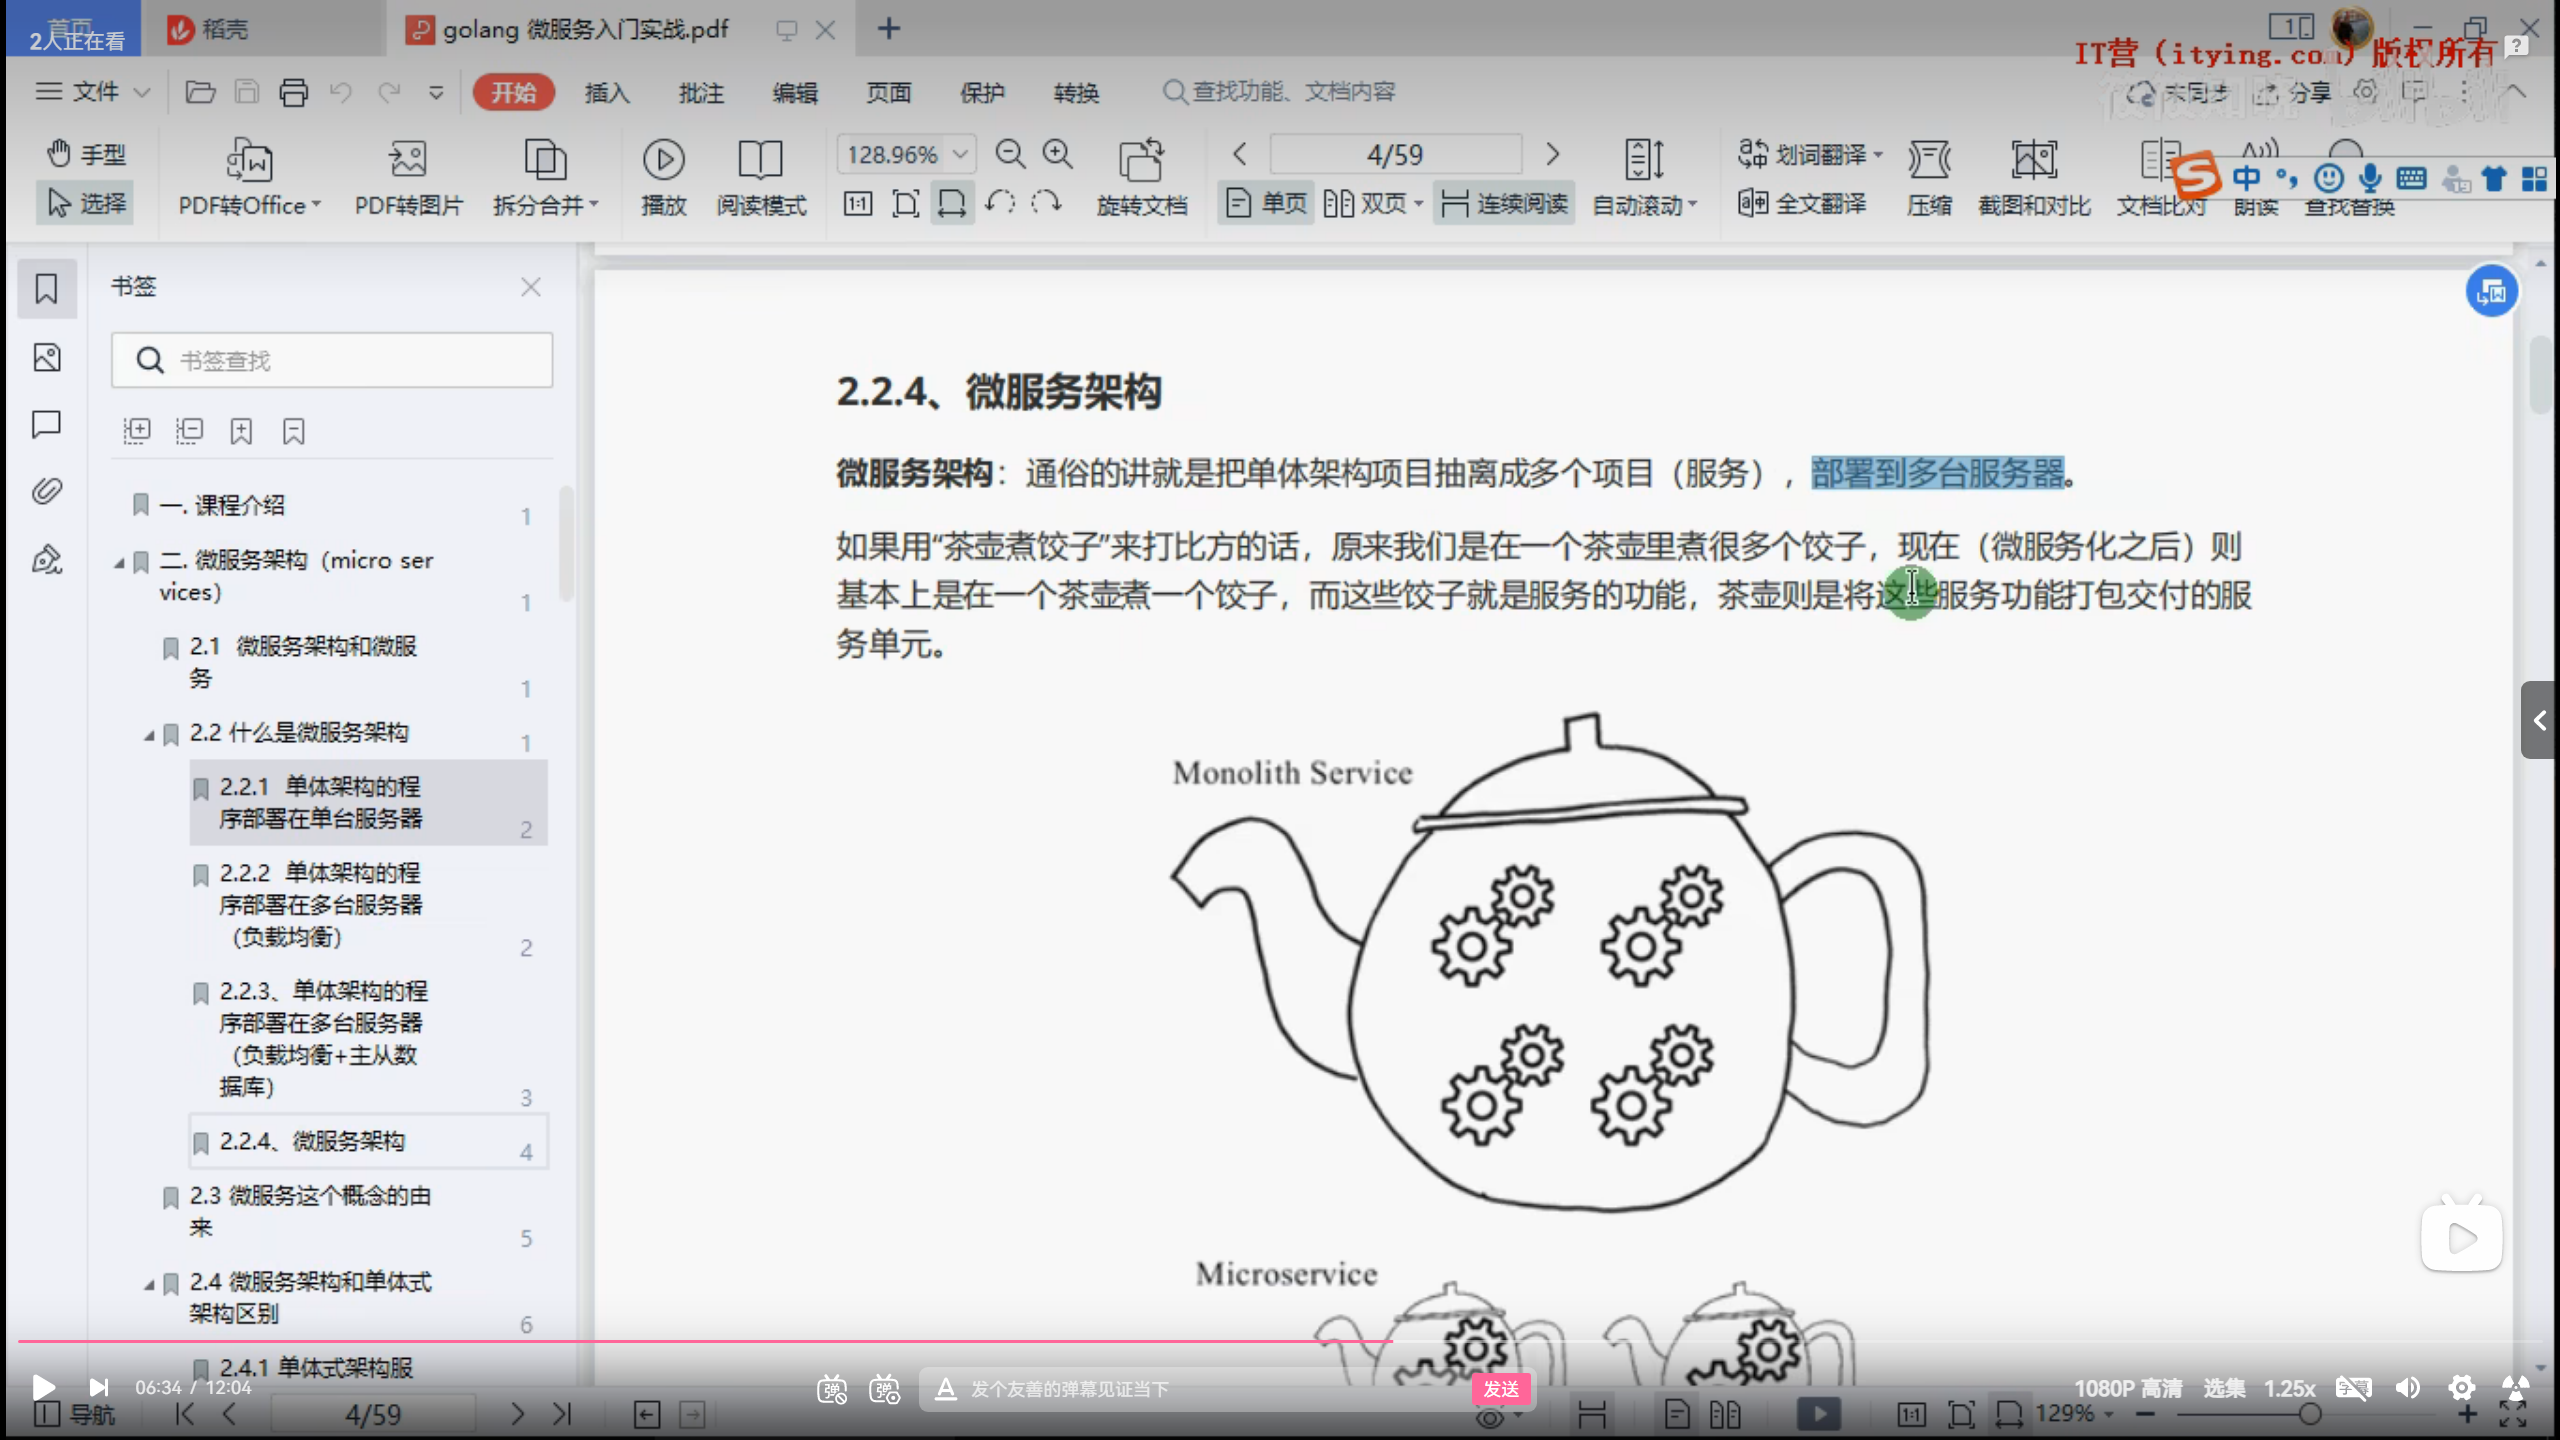Enter 阅读模式 reading mode

point(761,178)
